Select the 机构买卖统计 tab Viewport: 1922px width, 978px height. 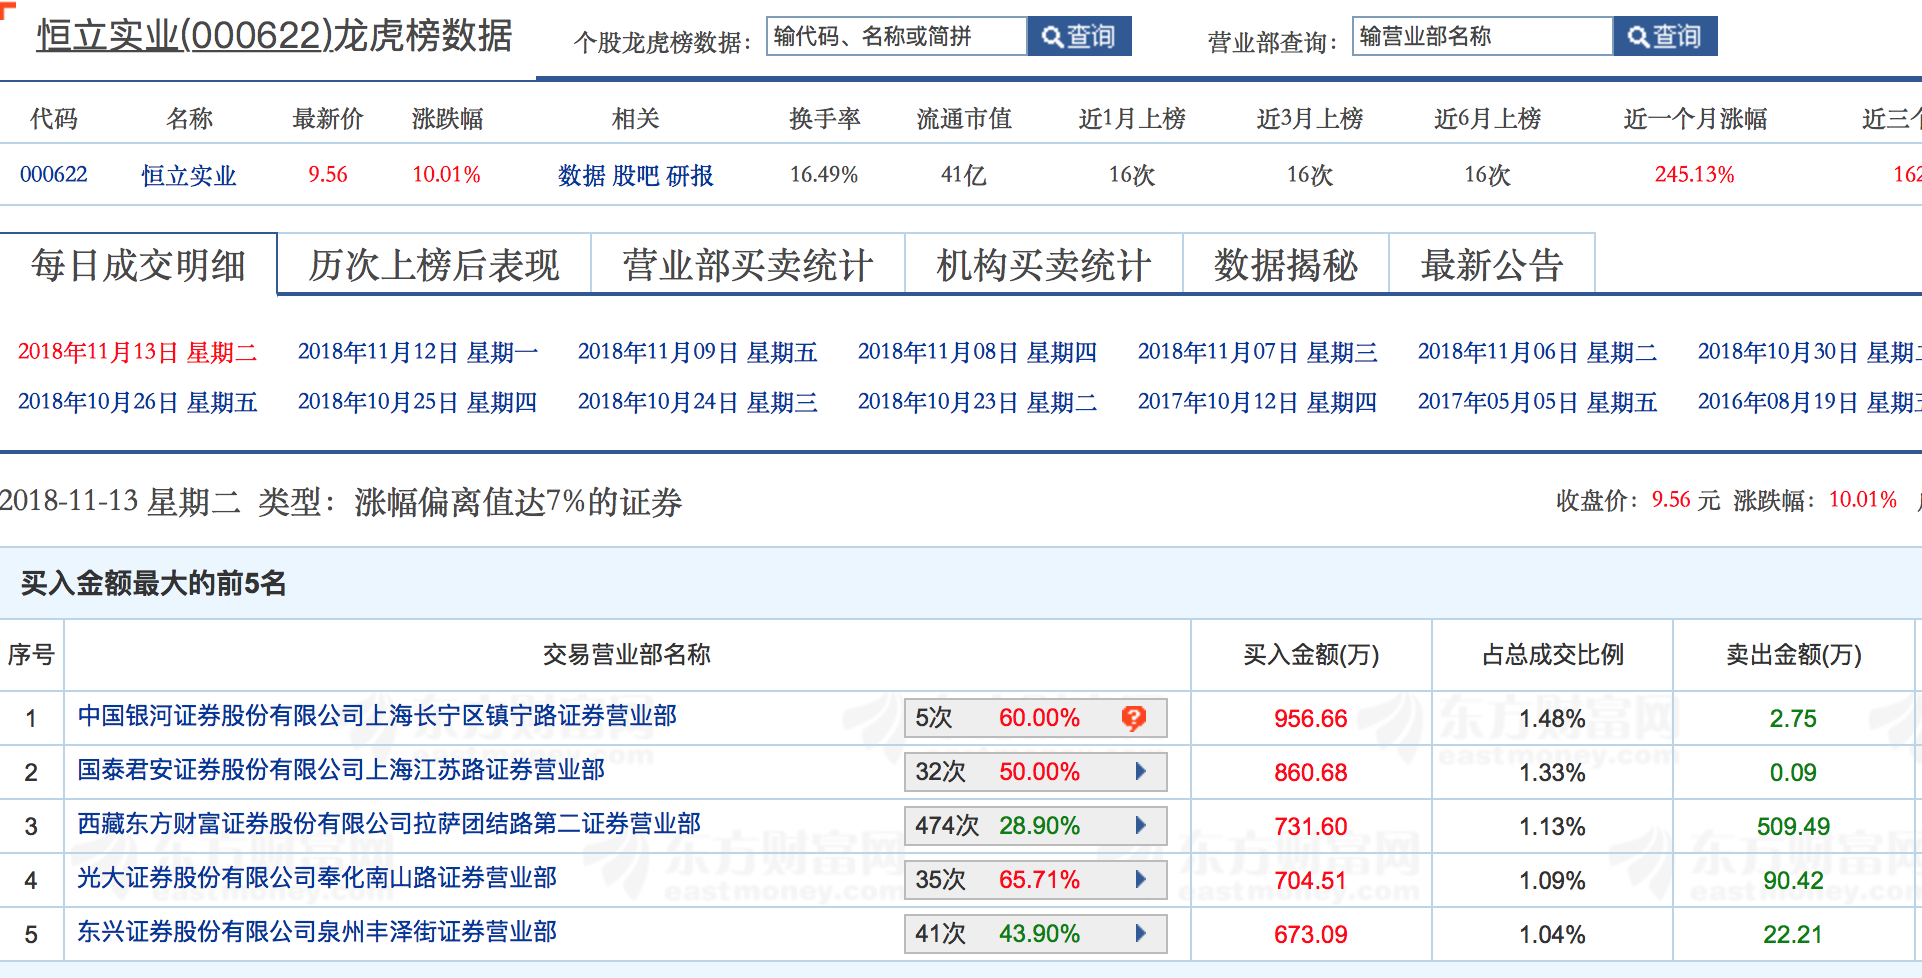(1043, 265)
